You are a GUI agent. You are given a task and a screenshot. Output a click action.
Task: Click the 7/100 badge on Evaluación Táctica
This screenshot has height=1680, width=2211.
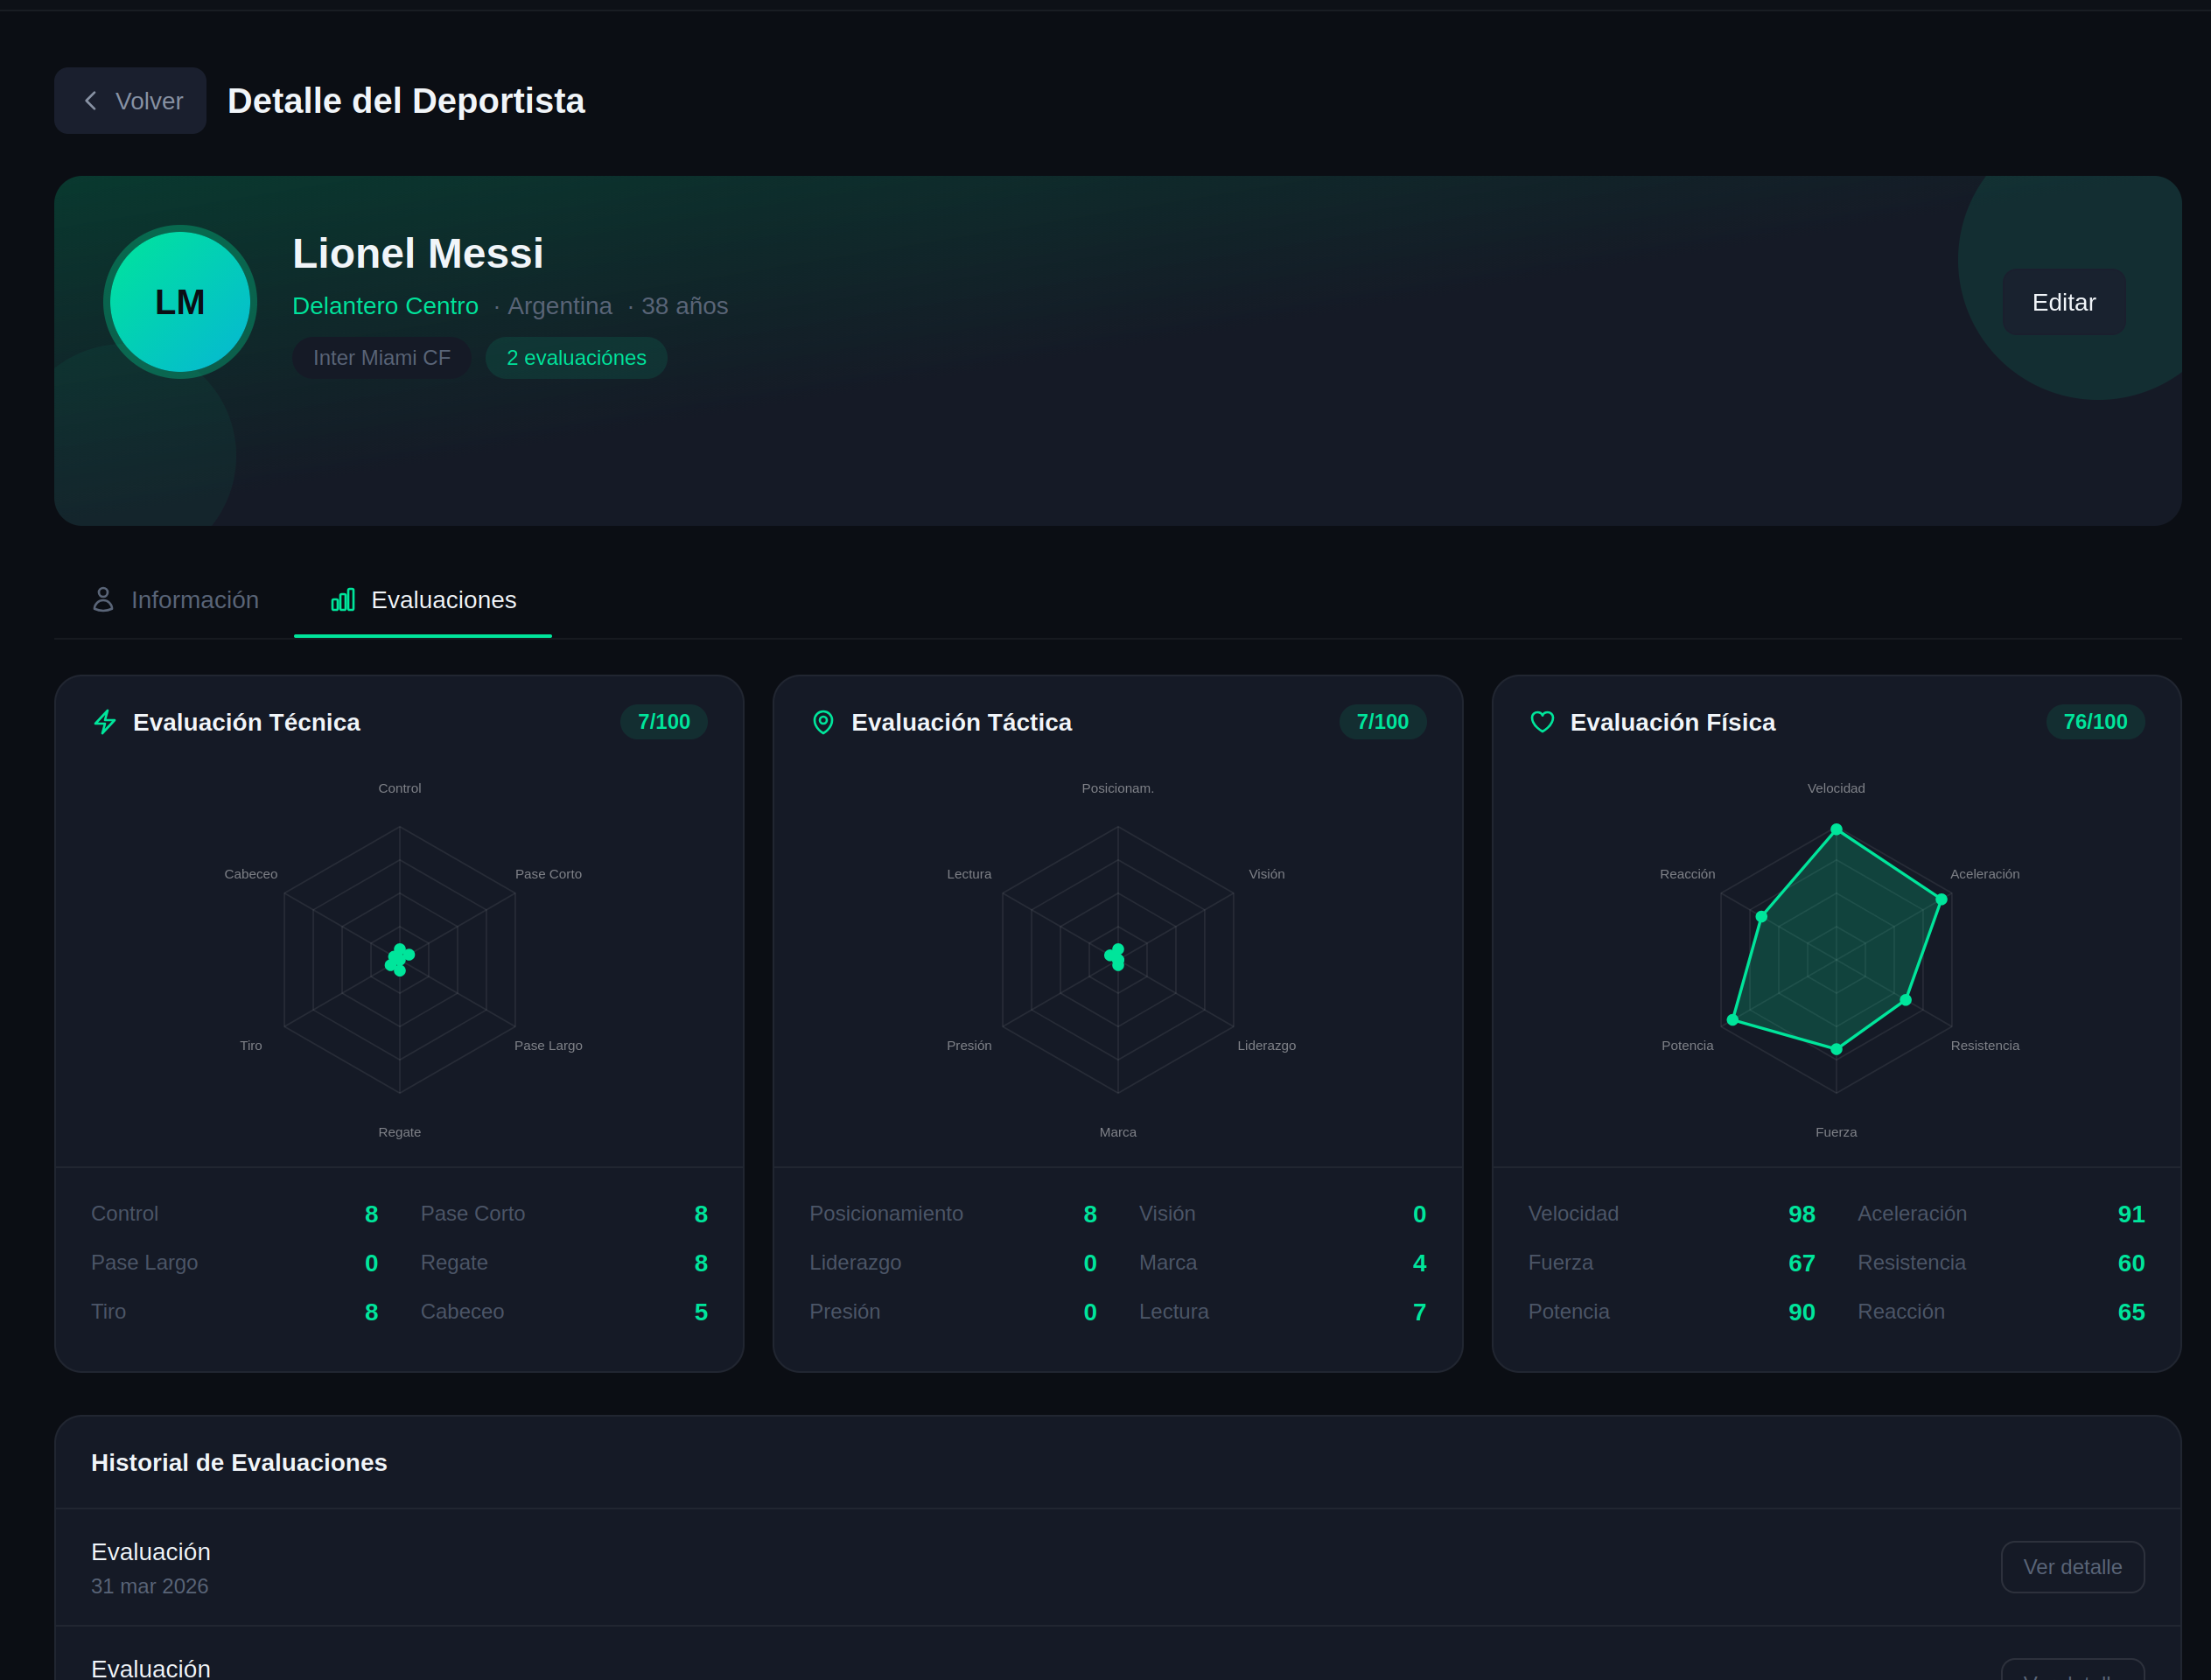click(1382, 721)
